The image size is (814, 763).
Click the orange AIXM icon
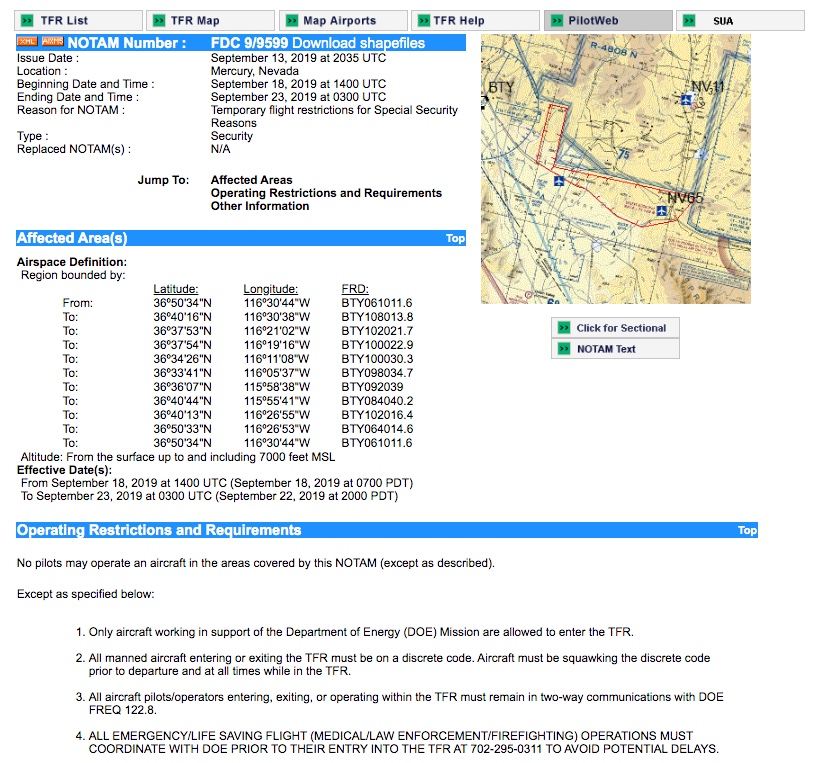tap(52, 42)
